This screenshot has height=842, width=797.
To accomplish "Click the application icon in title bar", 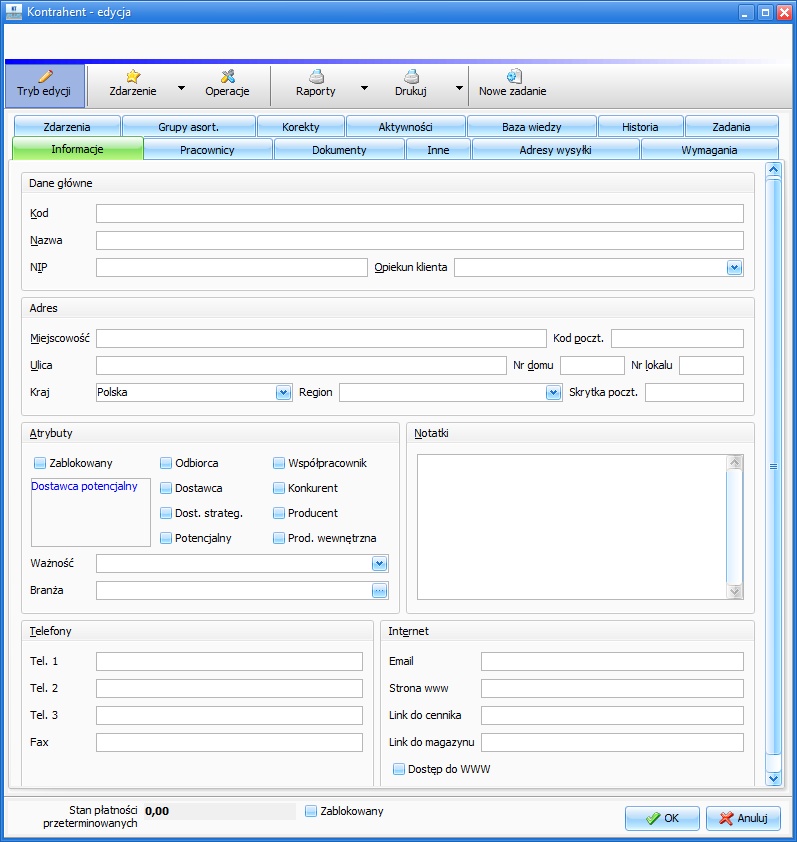I will pyautogui.click(x=13, y=12).
